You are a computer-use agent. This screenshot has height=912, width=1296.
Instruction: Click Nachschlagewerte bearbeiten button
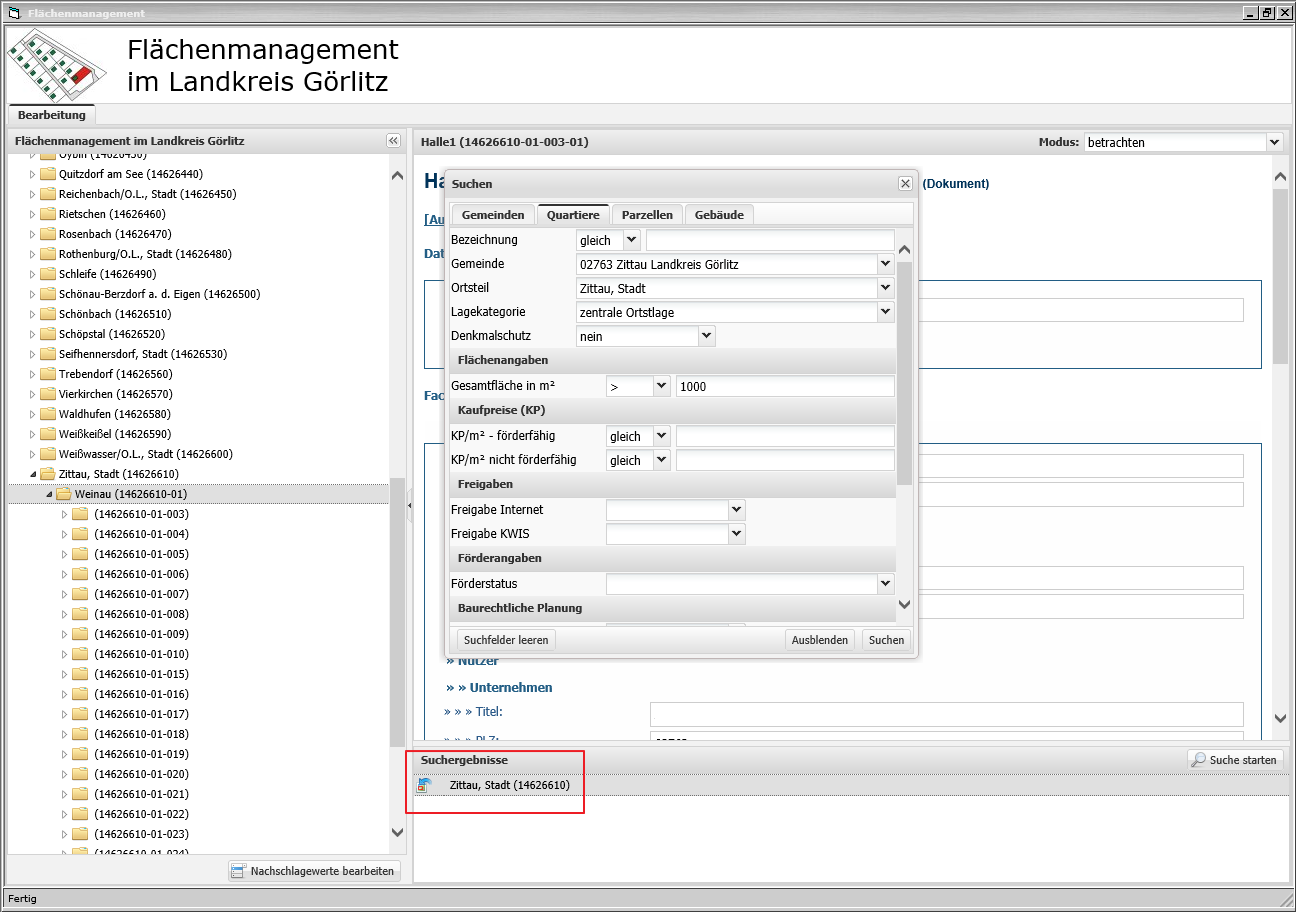(x=314, y=871)
